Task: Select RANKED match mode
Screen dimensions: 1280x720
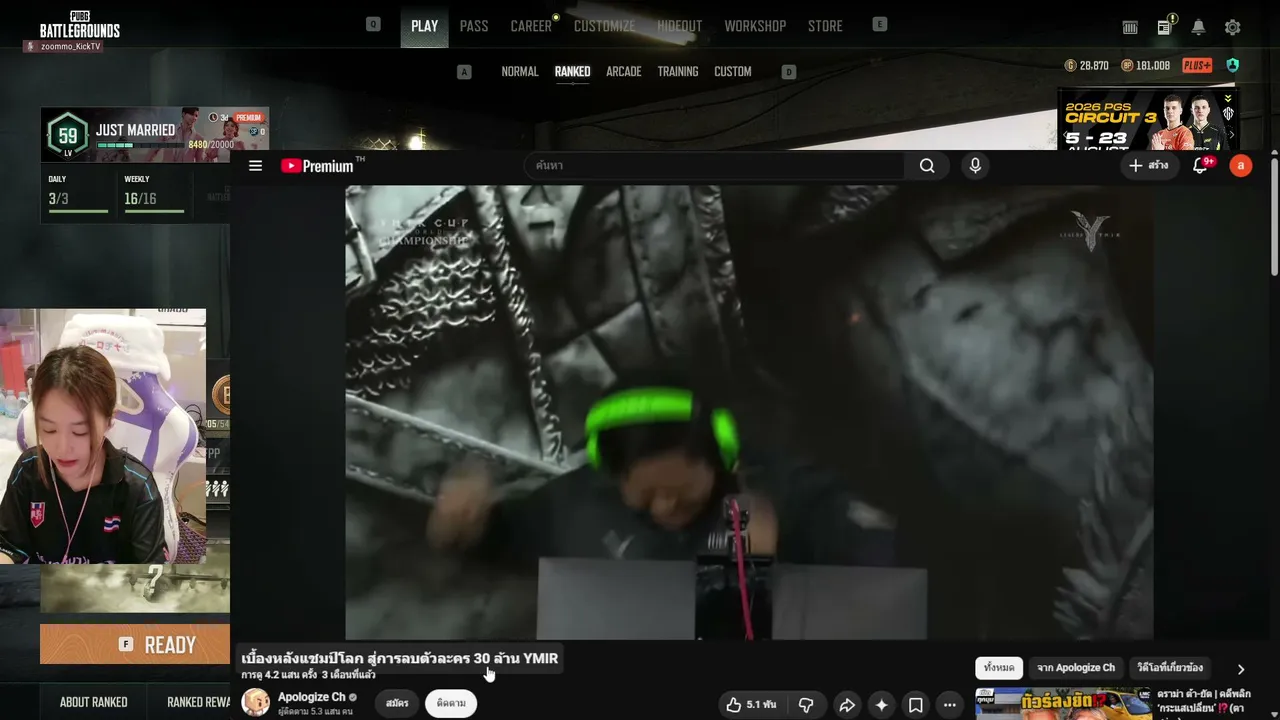Action: coord(572,72)
